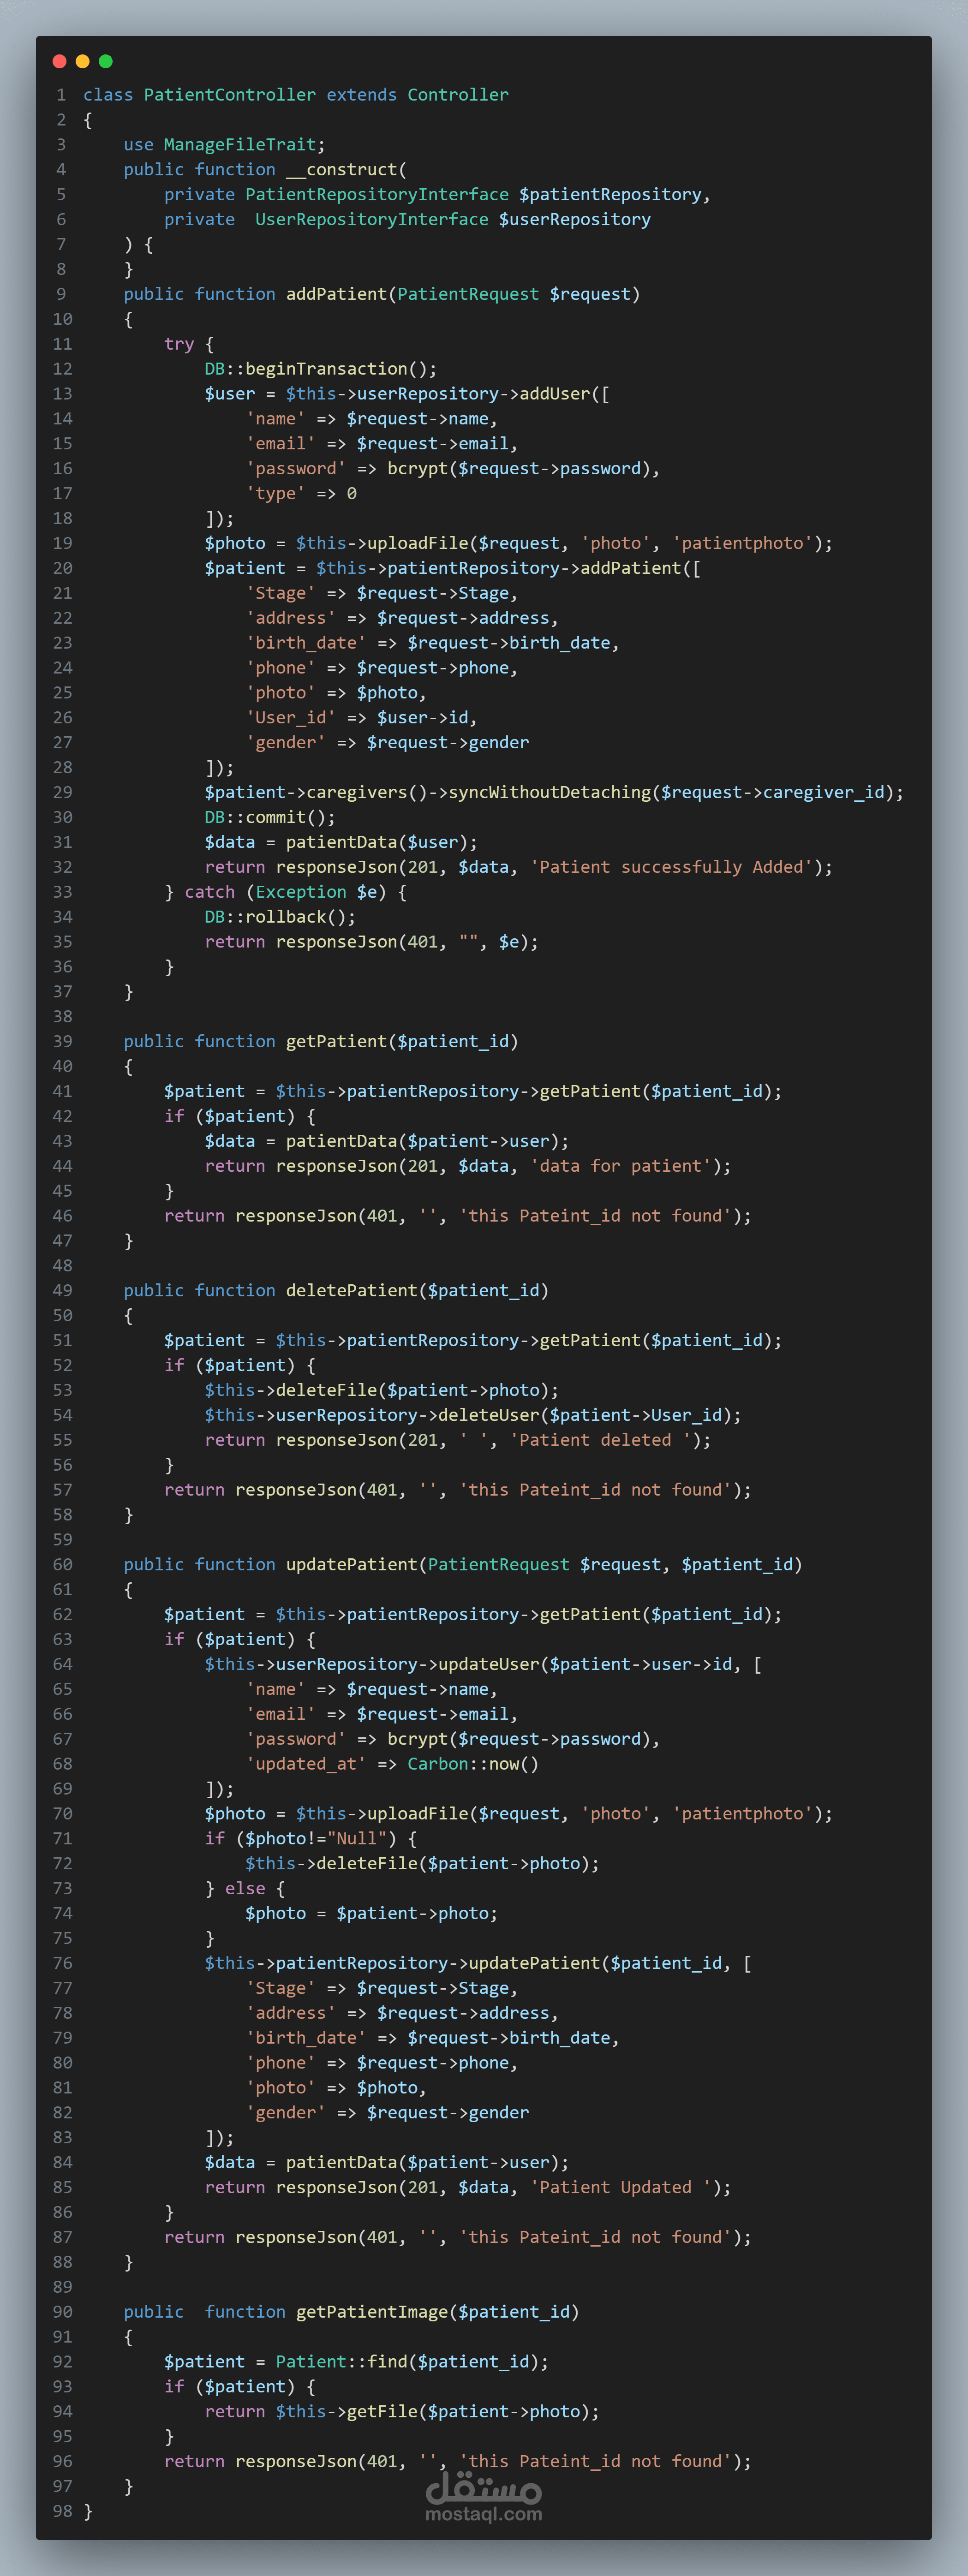Viewport: 968px width, 2576px height.
Task: Select the PatientRepositoryInterface type hint
Action: tap(377, 195)
